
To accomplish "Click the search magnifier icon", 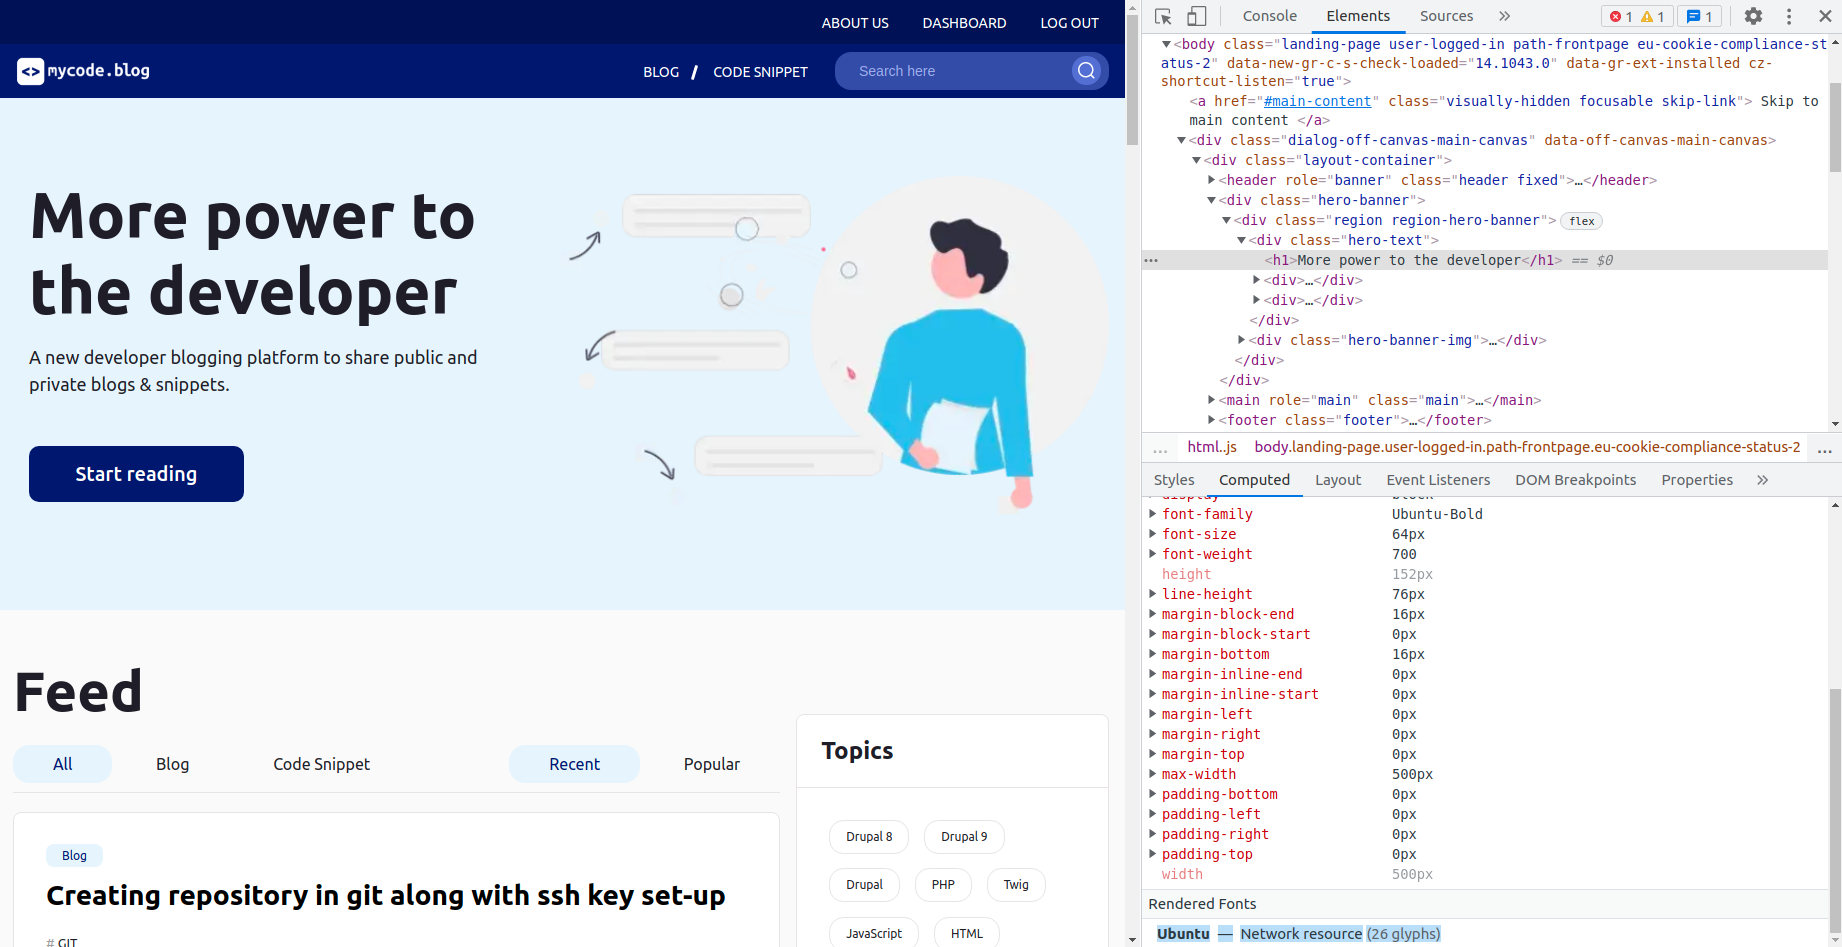I will 1086,71.
